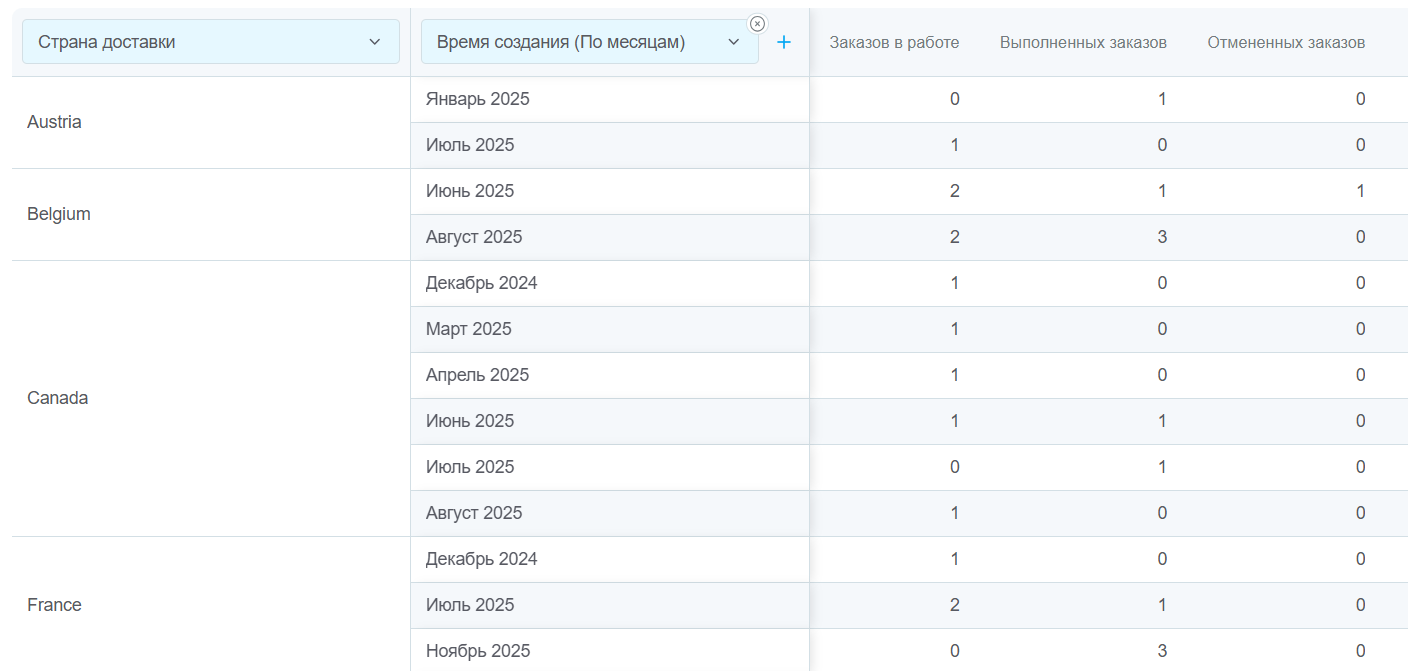Add a new grouping with plus icon
This screenshot has height=671, width=1408.
coord(784,42)
